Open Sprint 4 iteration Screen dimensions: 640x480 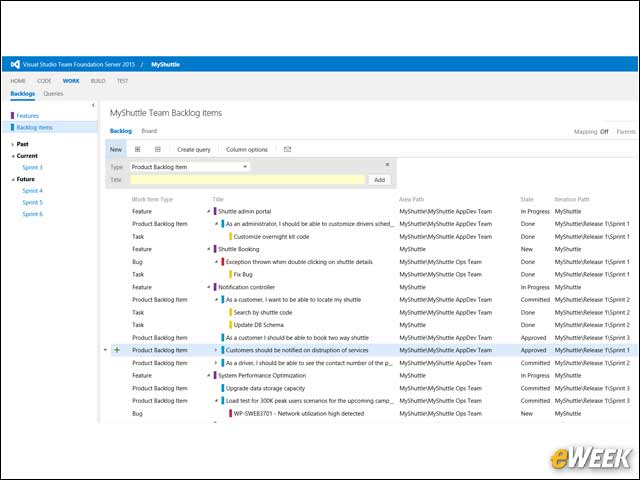33,191
